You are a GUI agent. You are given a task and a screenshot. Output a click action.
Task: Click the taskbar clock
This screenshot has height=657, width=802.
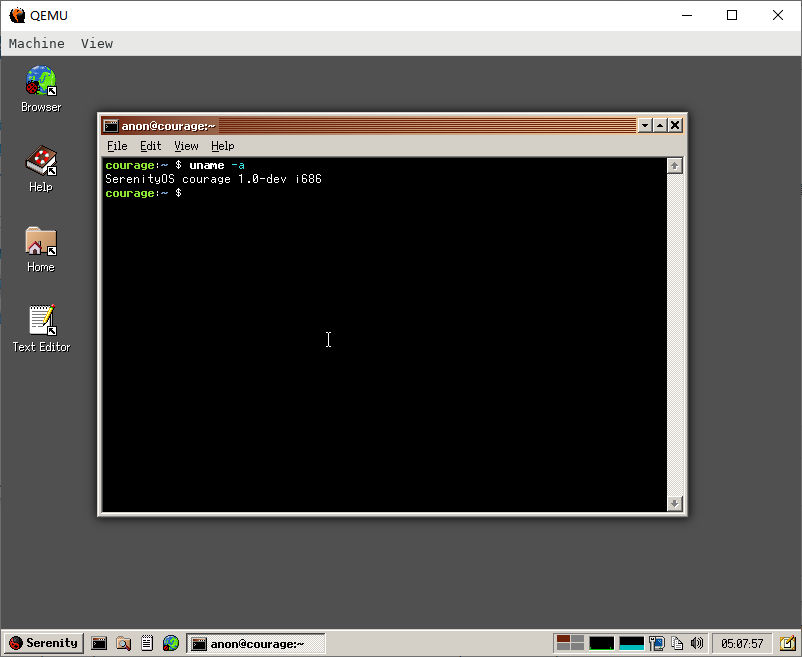pos(742,643)
